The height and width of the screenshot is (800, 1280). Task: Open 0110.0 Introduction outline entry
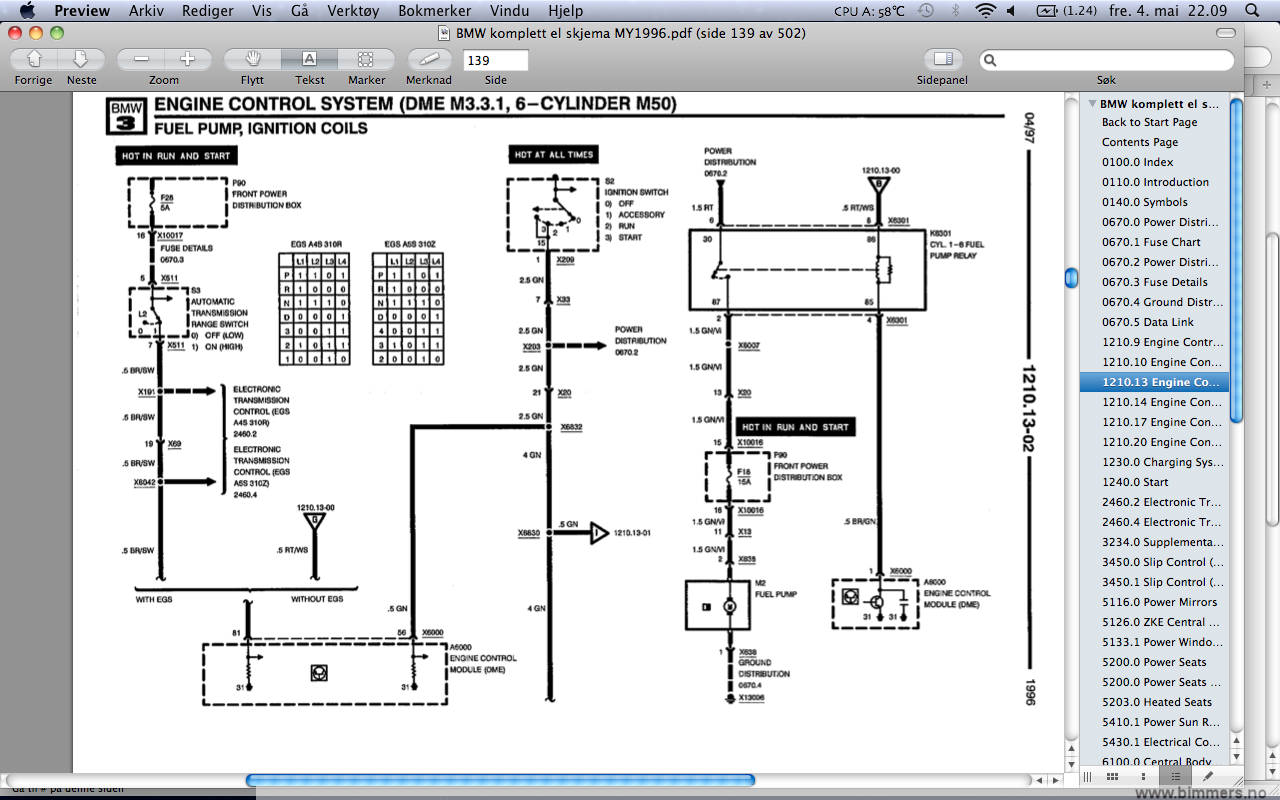pyautogui.click(x=1155, y=182)
